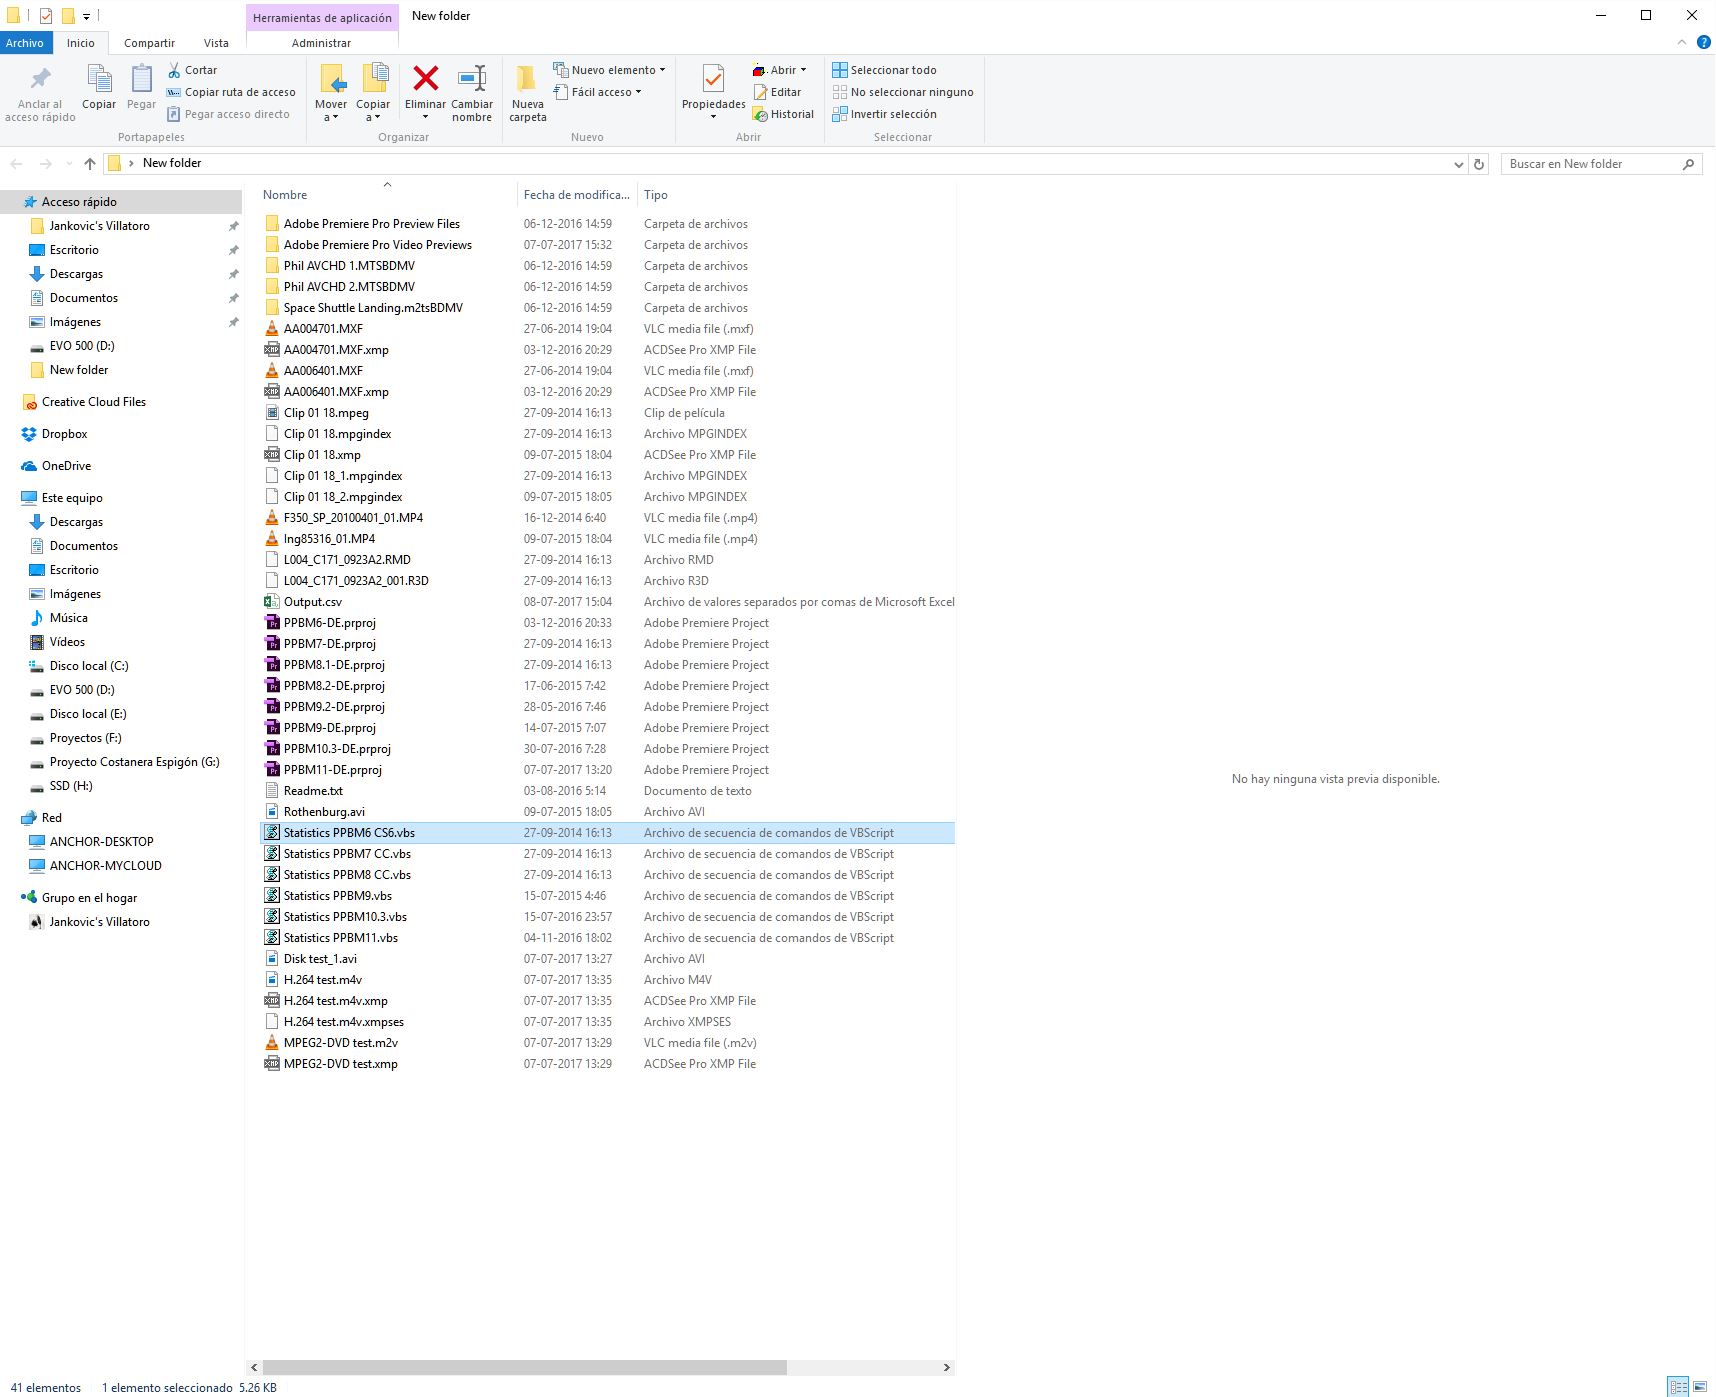Open Propiedades checkmark icon
1716x1397 pixels.
tap(713, 79)
